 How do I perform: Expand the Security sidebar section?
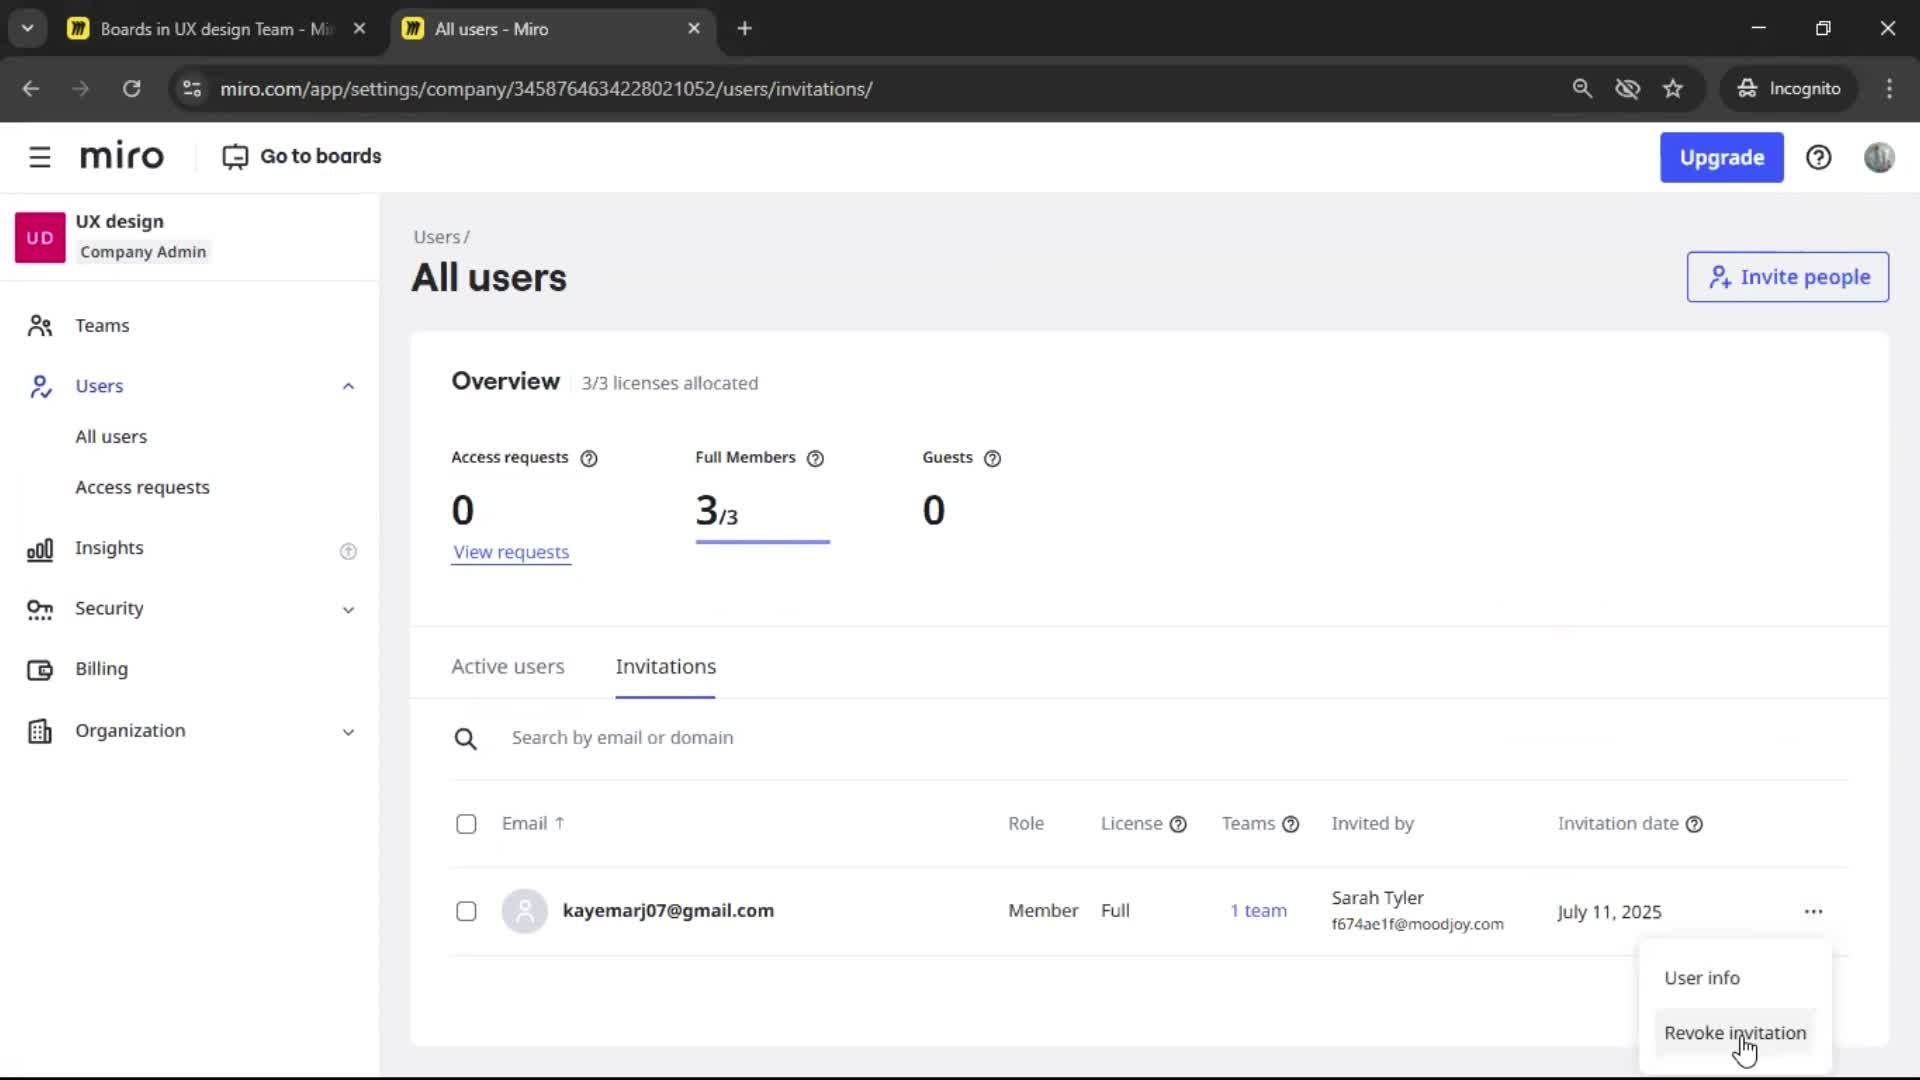click(x=348, y=609)
